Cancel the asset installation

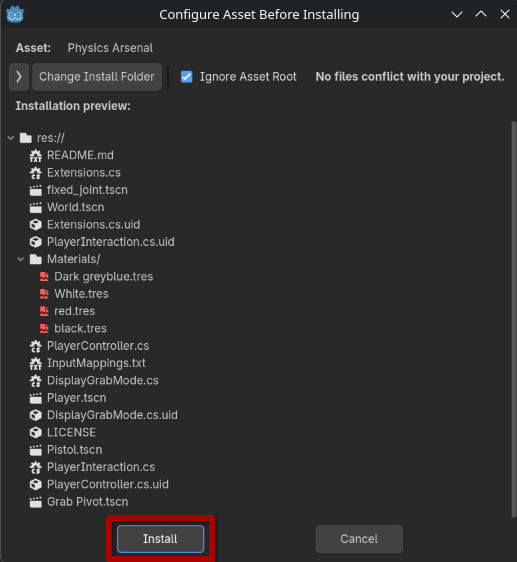[x=359, y=539]
